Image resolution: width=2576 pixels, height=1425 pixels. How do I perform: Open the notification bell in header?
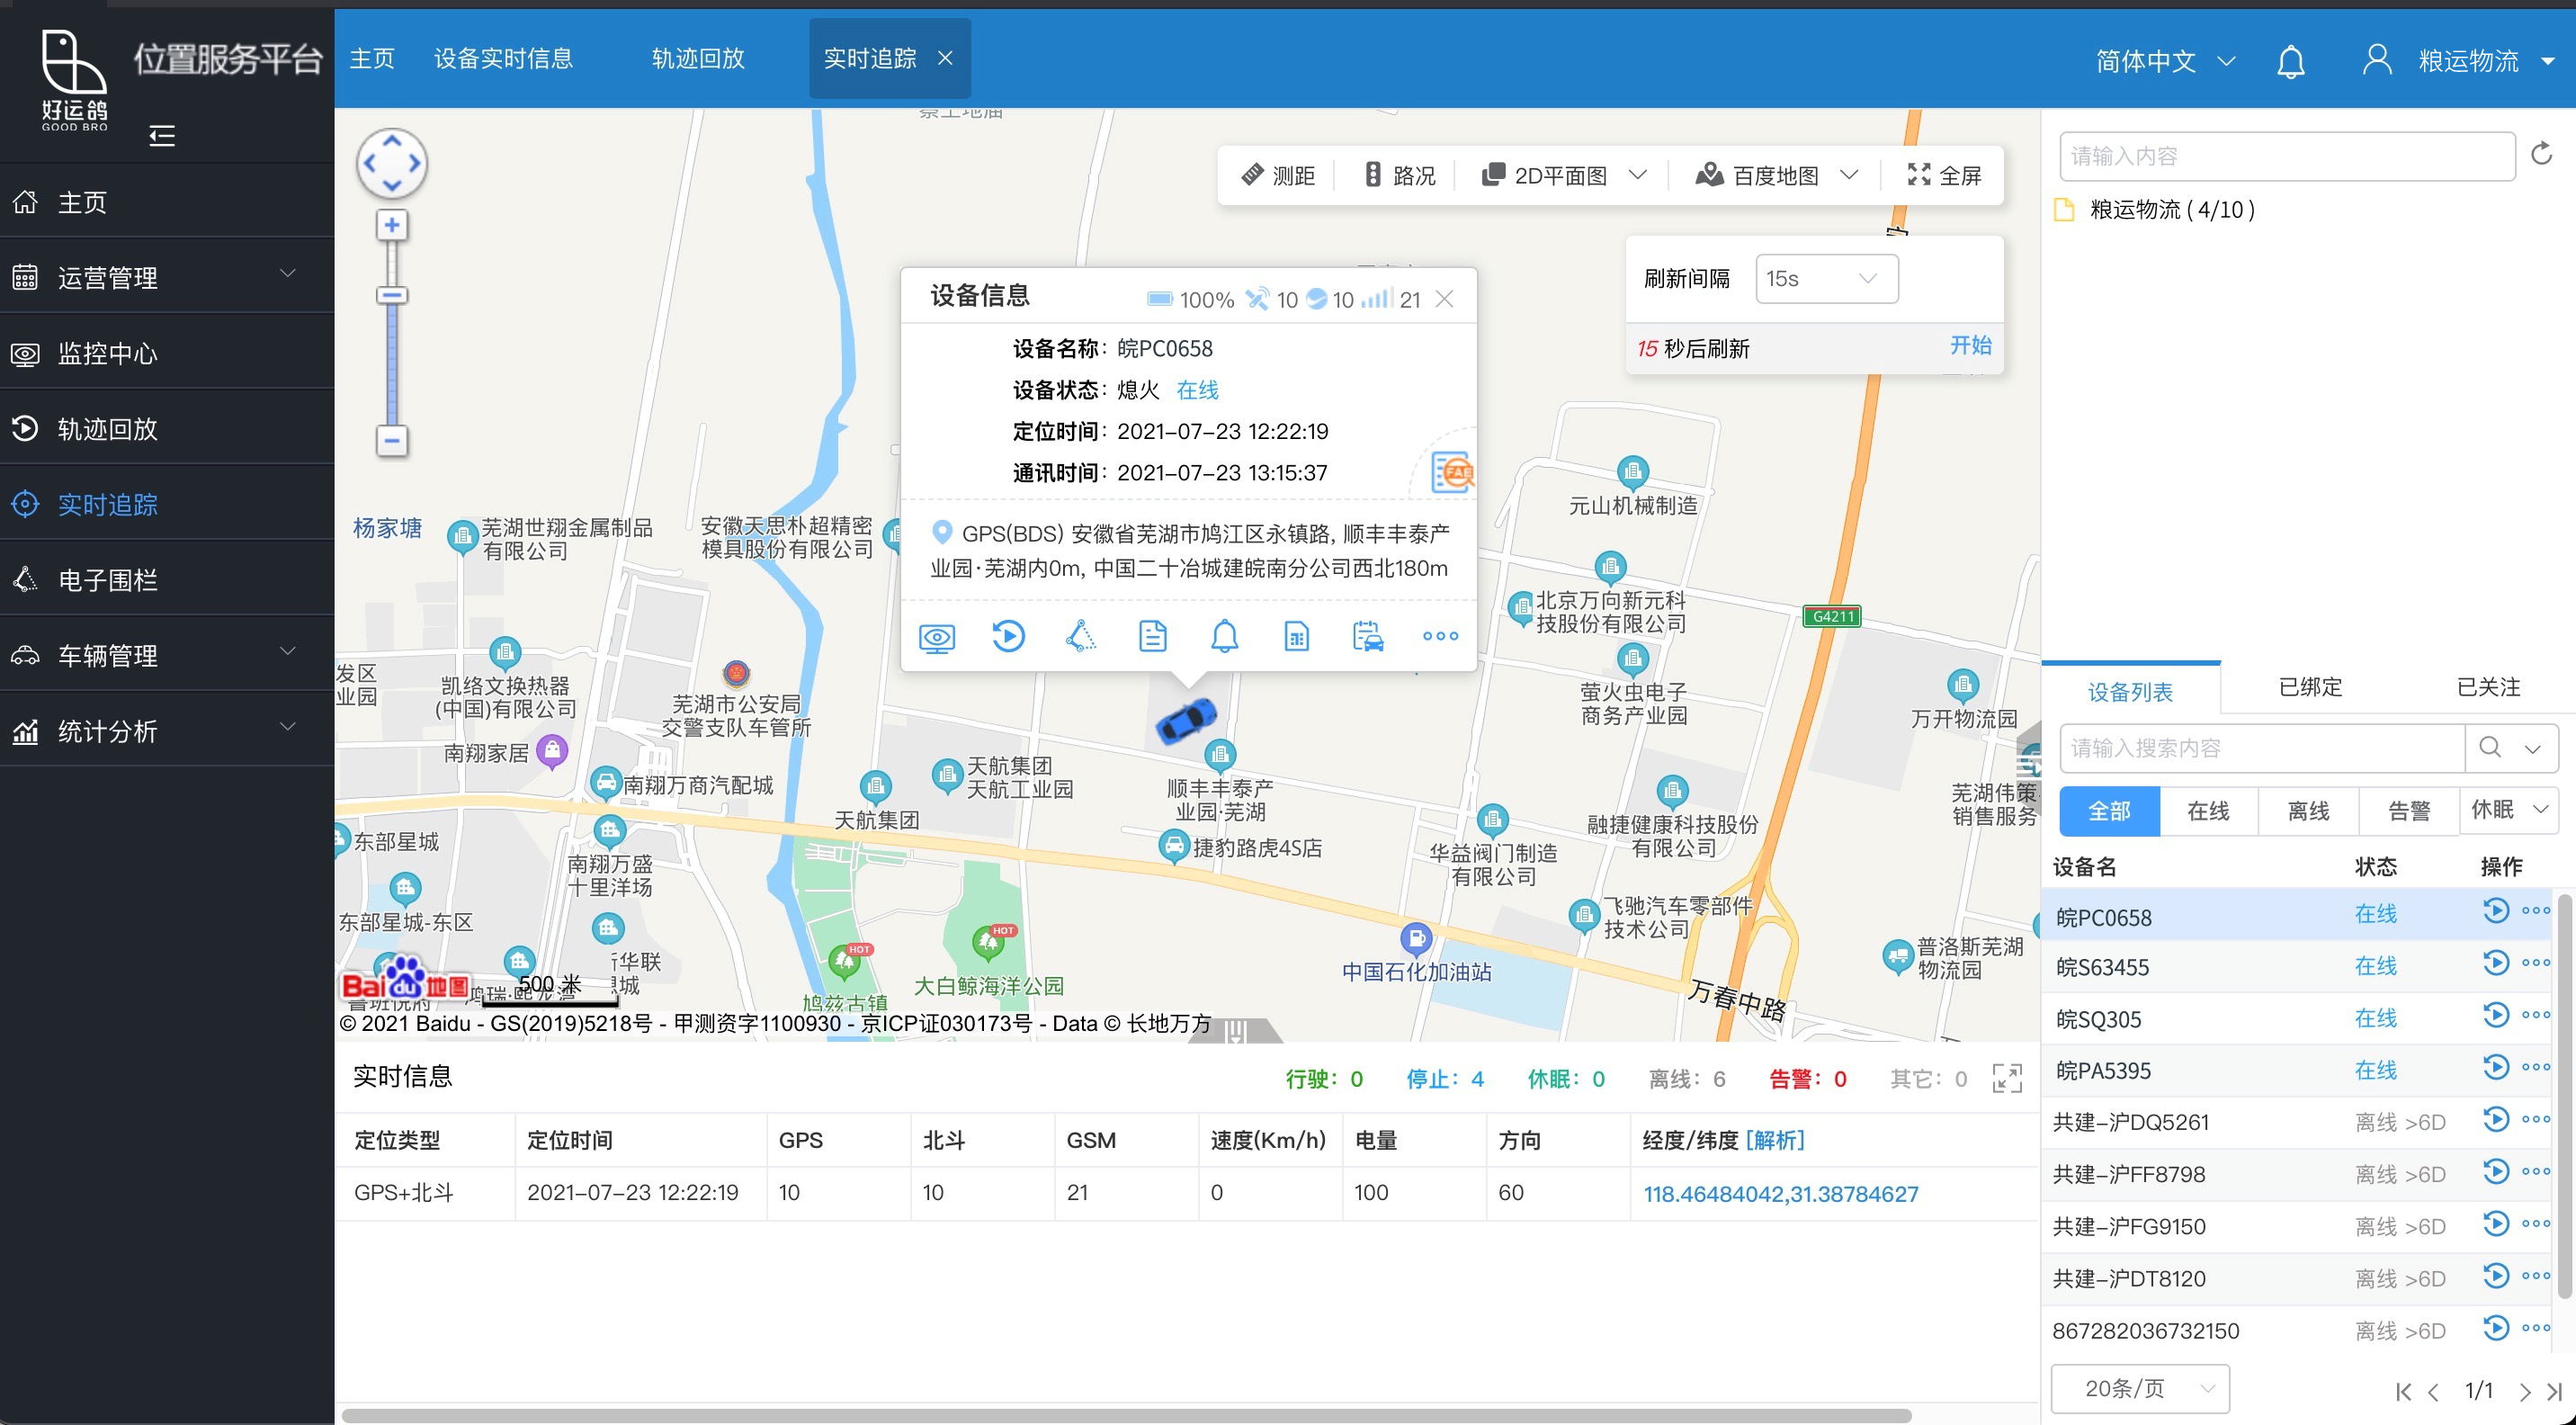2290,61
